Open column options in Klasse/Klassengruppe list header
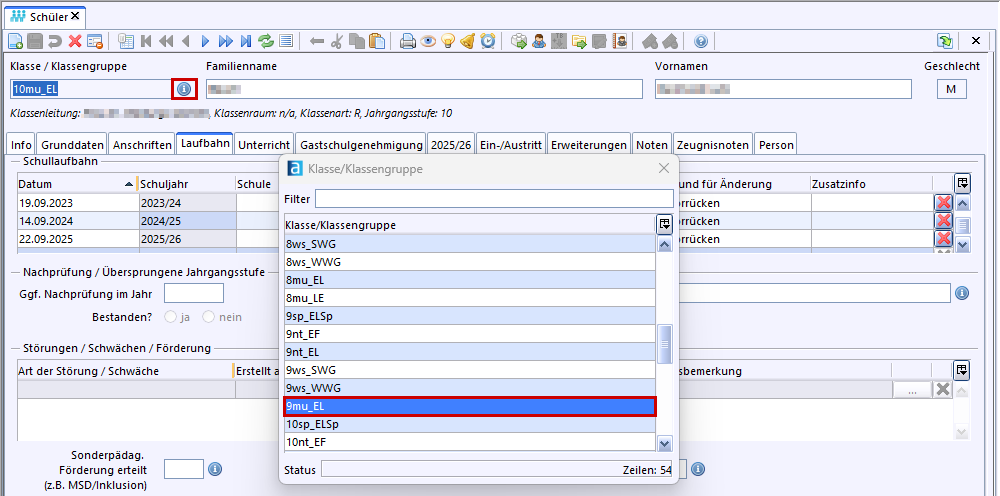This screenshot has height=496, width=1000. coord(664,225)
